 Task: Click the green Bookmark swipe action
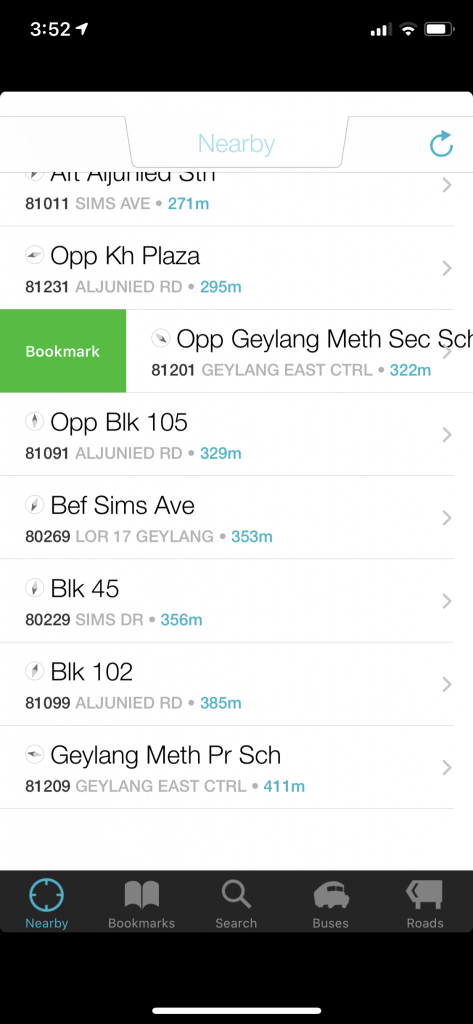click(x=63, y=351)
